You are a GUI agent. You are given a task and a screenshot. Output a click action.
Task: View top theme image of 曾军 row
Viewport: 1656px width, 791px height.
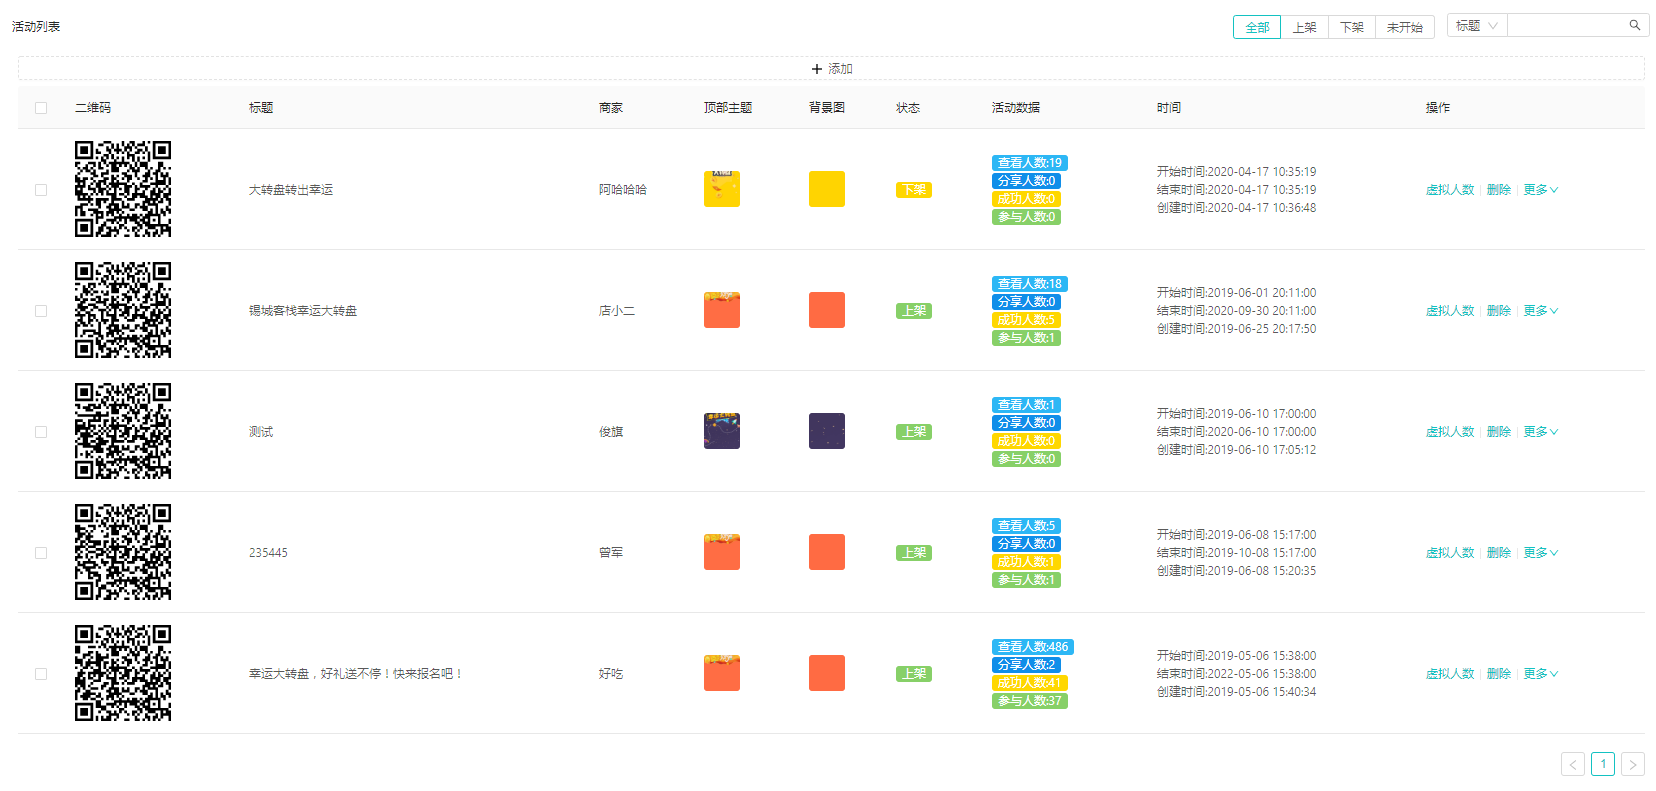[722, 552]
